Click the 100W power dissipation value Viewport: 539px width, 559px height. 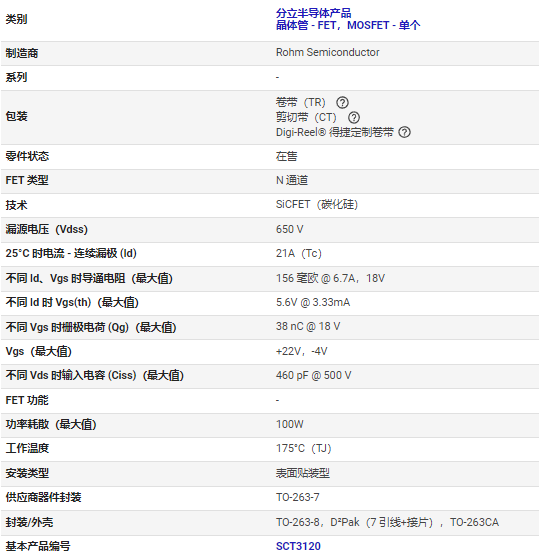(x=289, y=424)
